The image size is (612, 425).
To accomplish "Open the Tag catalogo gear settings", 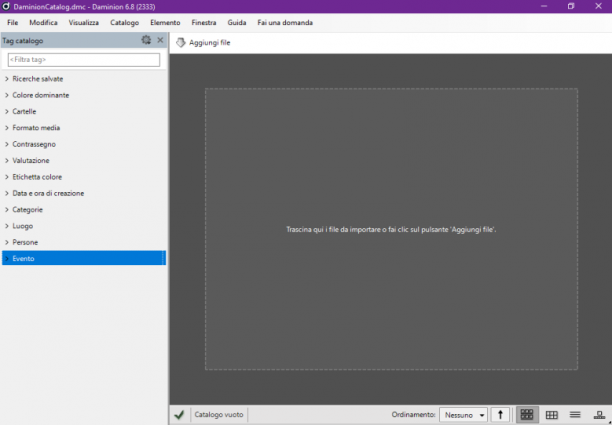I will click(x=146, y=40).
